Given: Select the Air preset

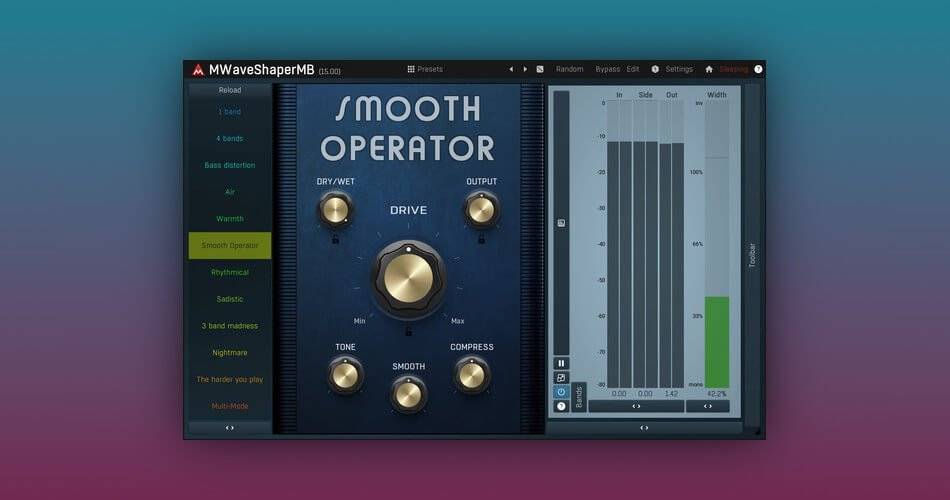Looking at the screenshot, I should pyautogui.click(x=230, y=192).
